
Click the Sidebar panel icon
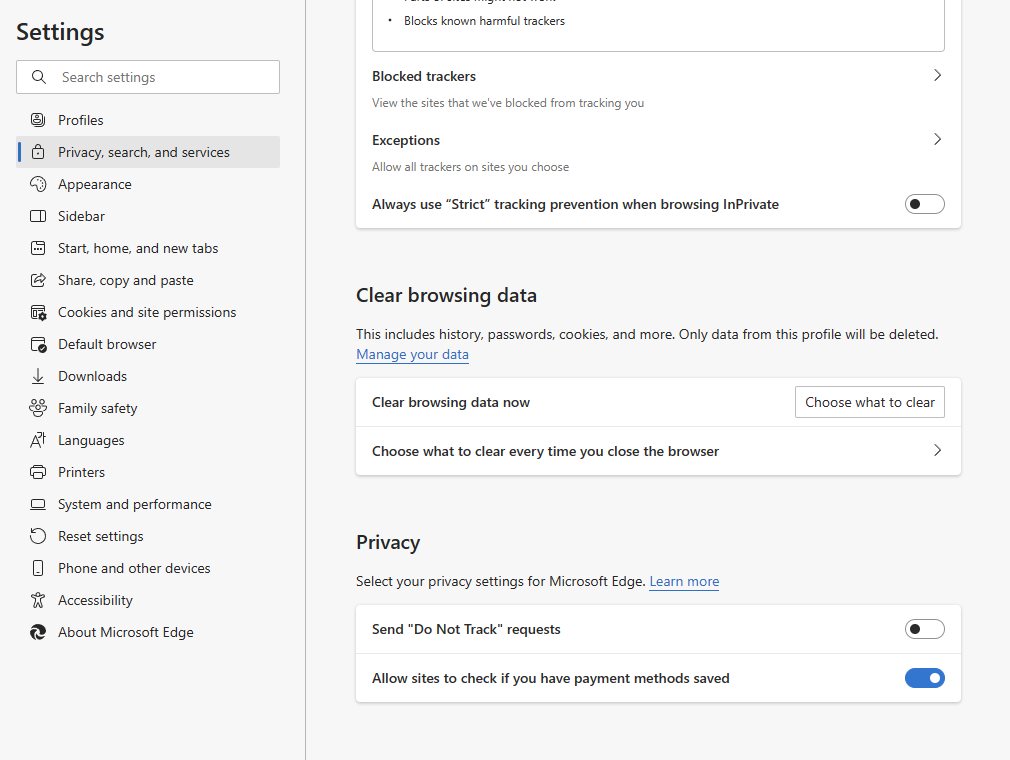pyautogui.click(x=38, y=216)
